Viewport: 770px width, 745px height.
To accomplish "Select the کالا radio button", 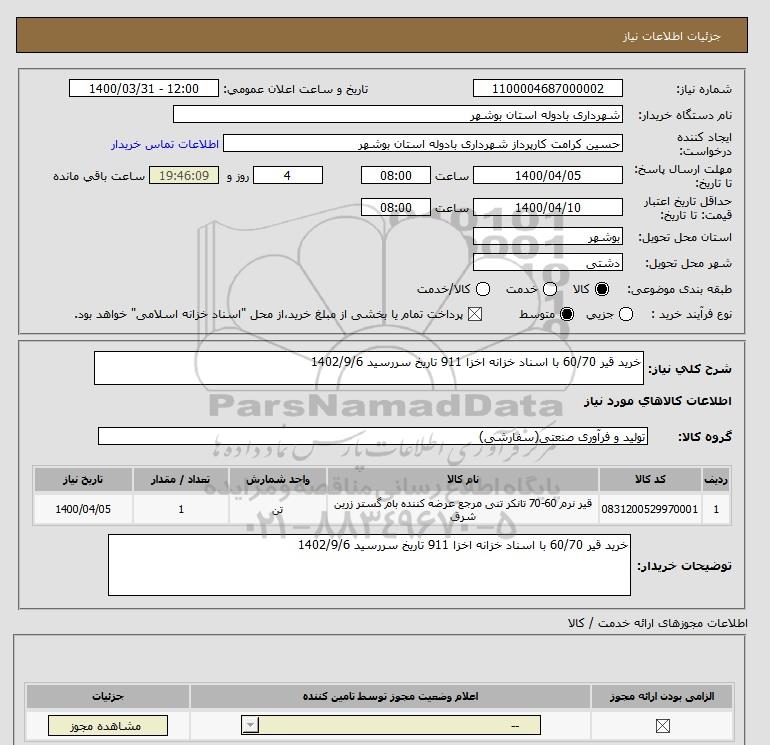I will (x=602, y=289).
